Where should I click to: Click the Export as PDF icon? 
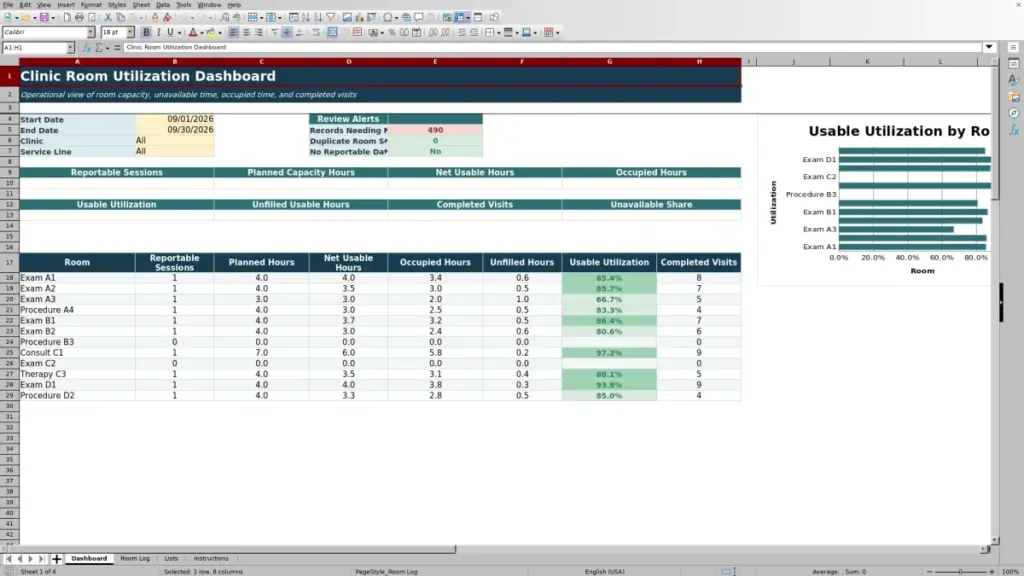(67, 18)
